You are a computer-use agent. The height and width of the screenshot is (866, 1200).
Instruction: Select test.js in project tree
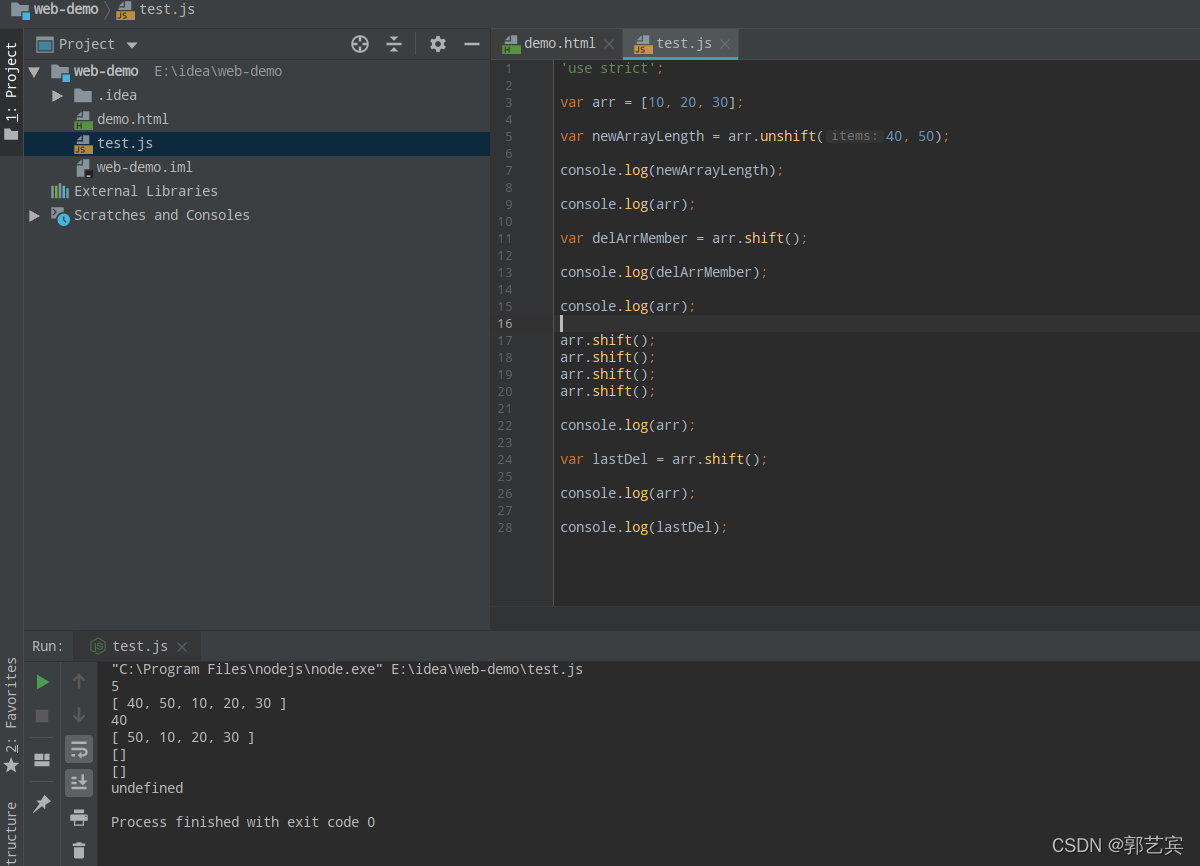click(x=125, y=143)
